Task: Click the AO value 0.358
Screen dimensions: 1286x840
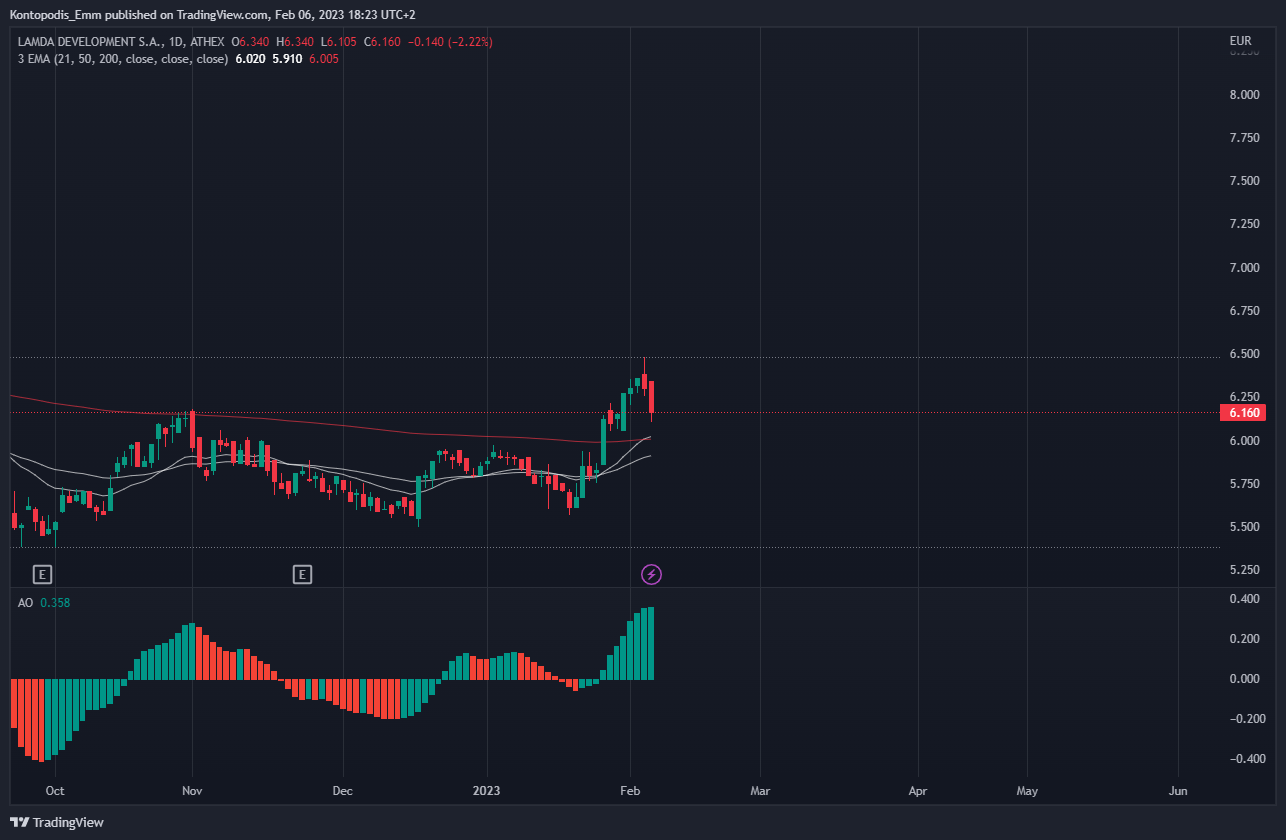Action: pyautogui.click(x=55, y=602)
